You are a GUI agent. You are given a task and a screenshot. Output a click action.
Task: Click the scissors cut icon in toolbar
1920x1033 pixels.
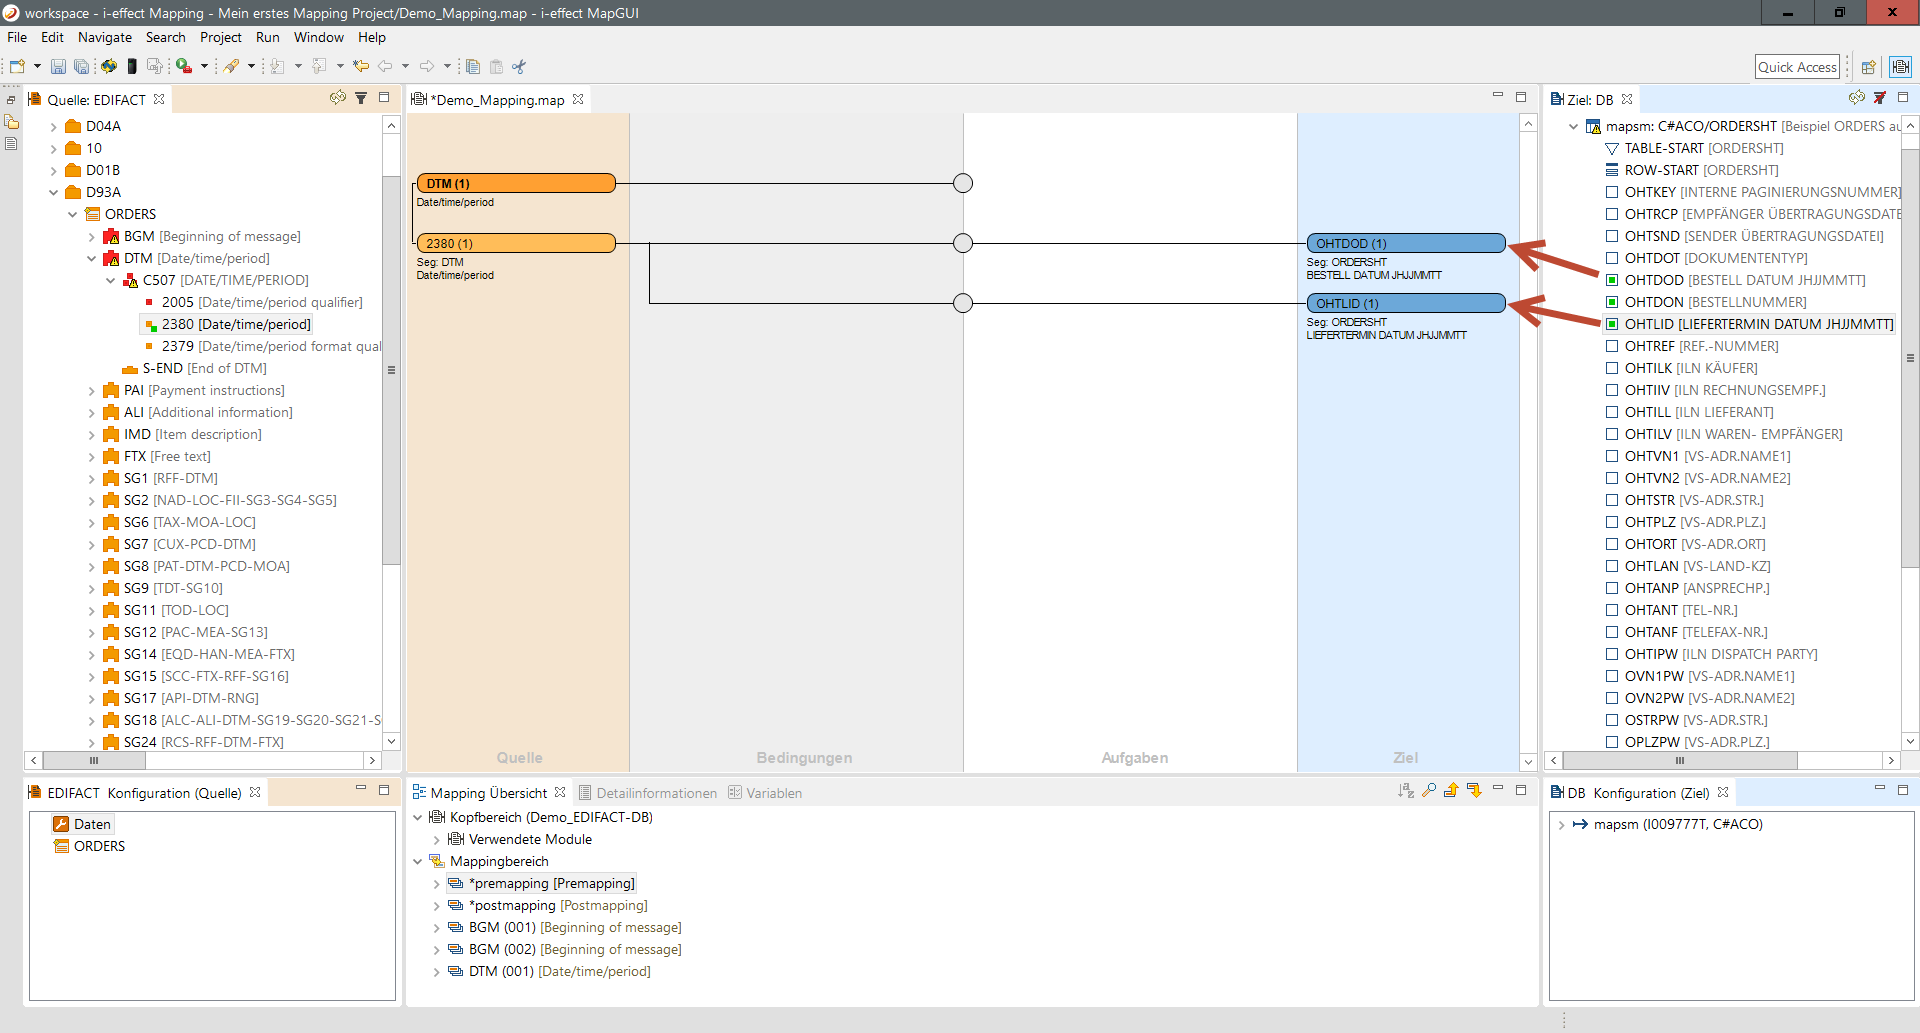click(519, 67)
